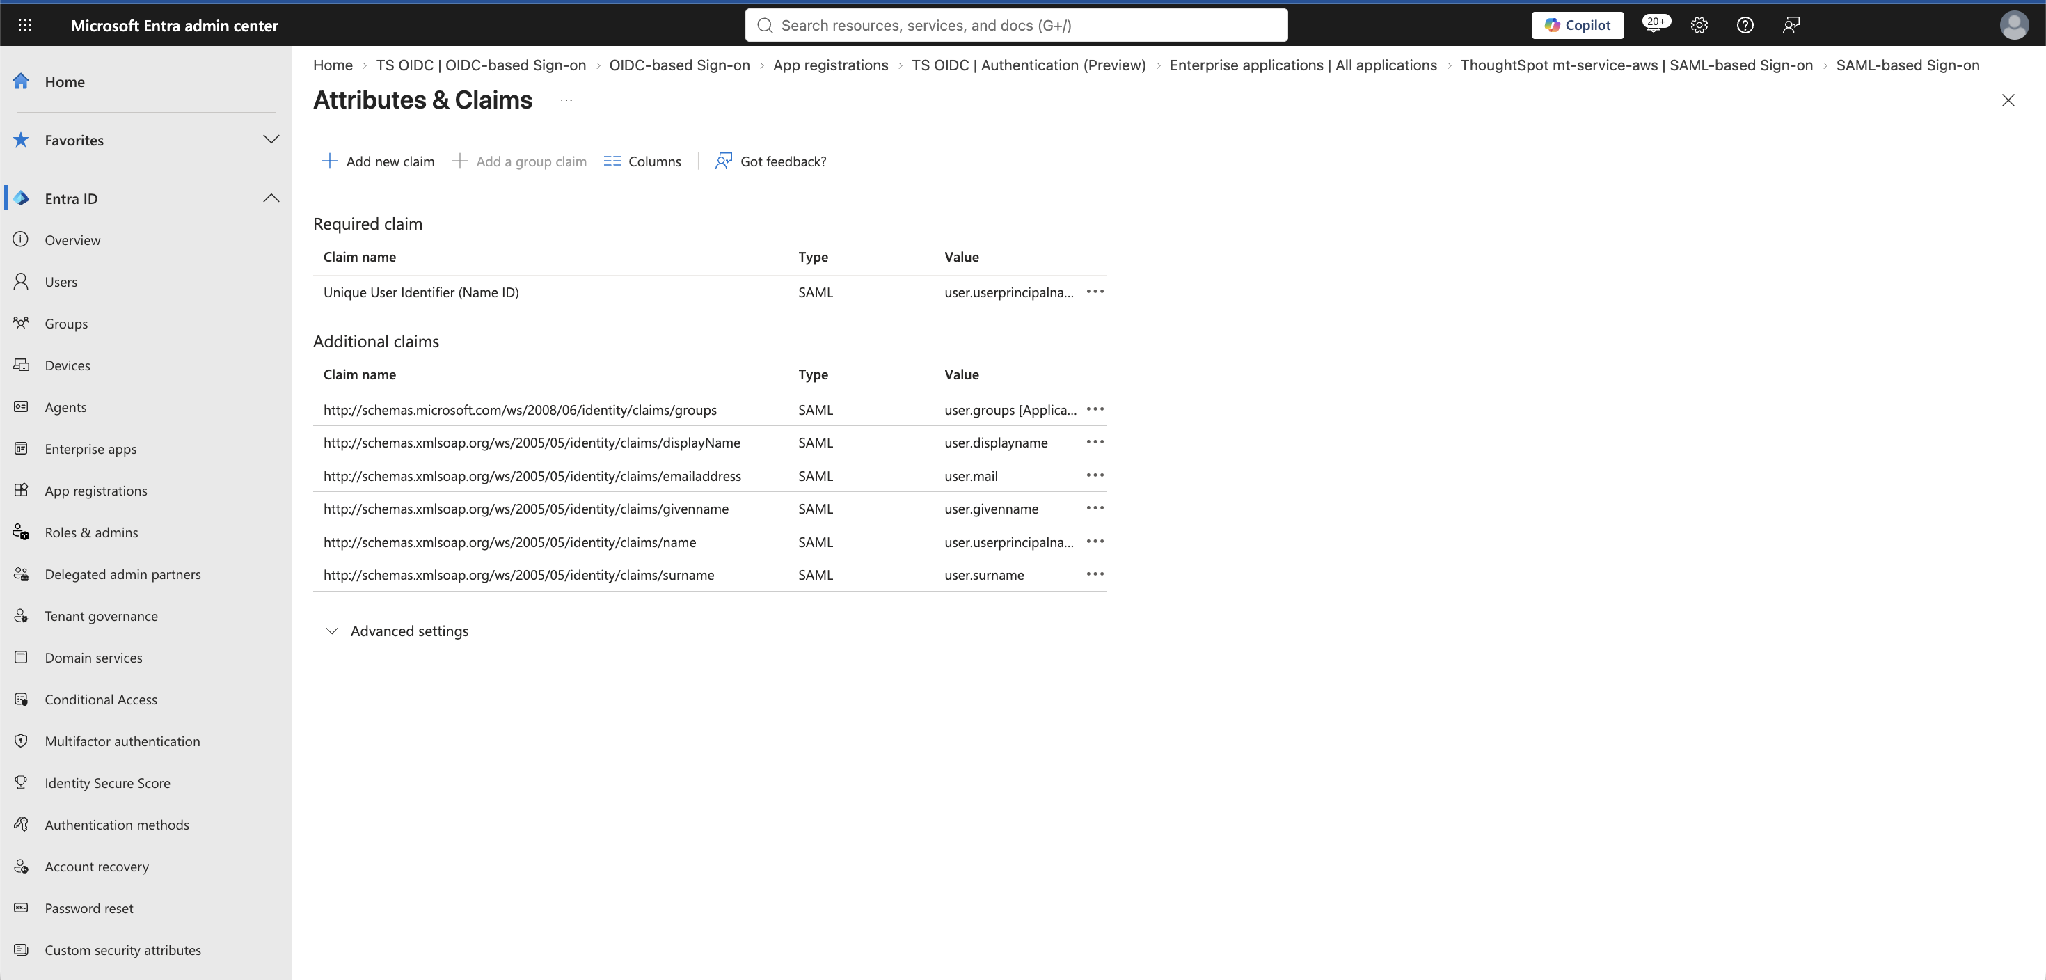
Task: Open the Columns toolbar option
Action: [x=643, y=161]
